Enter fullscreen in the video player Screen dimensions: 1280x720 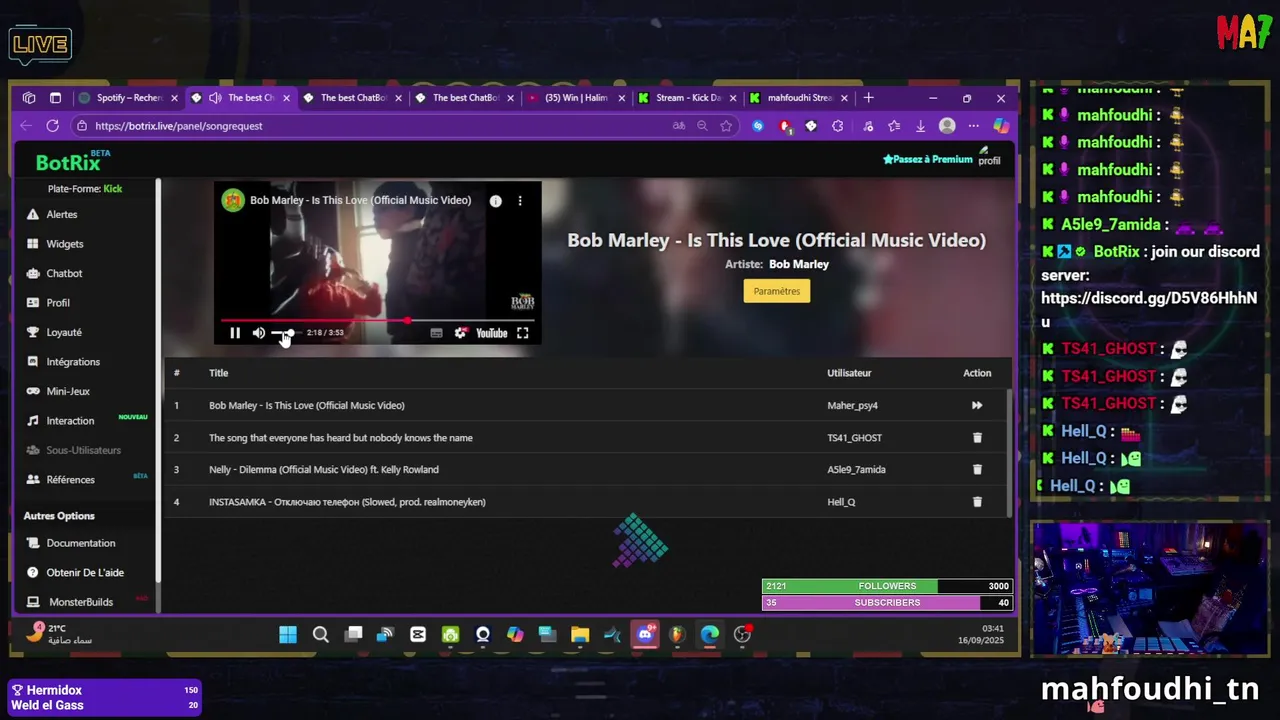(x=522, y=333)
